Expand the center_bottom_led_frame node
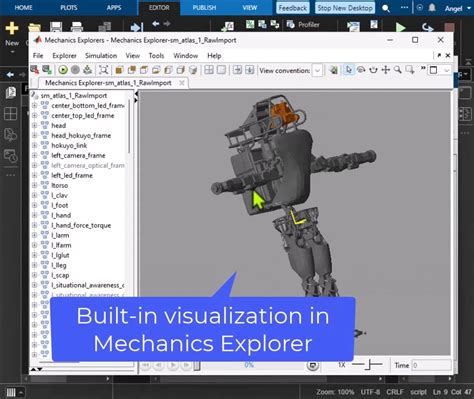 coord(34,105)
